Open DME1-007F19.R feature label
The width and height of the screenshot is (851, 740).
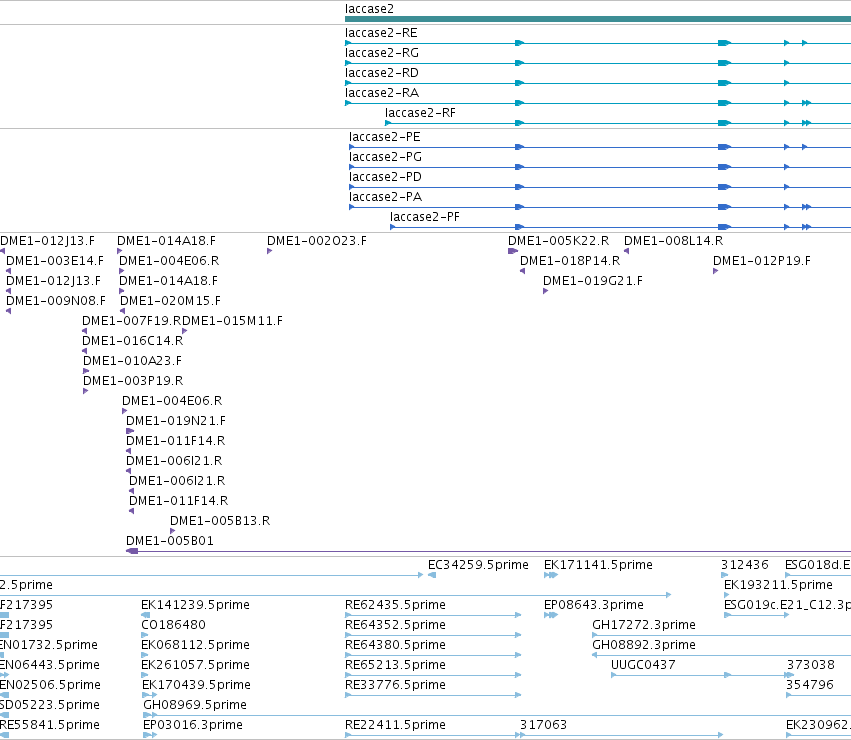pyautogui.click(x=132, y=321)
